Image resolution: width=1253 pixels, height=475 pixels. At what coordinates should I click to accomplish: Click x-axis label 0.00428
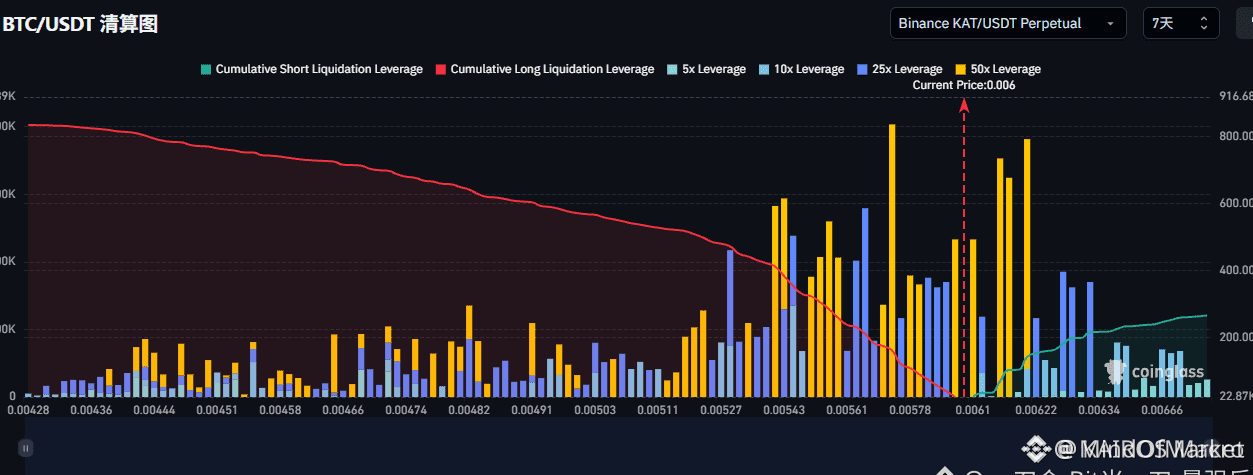(x=27, y=410)
